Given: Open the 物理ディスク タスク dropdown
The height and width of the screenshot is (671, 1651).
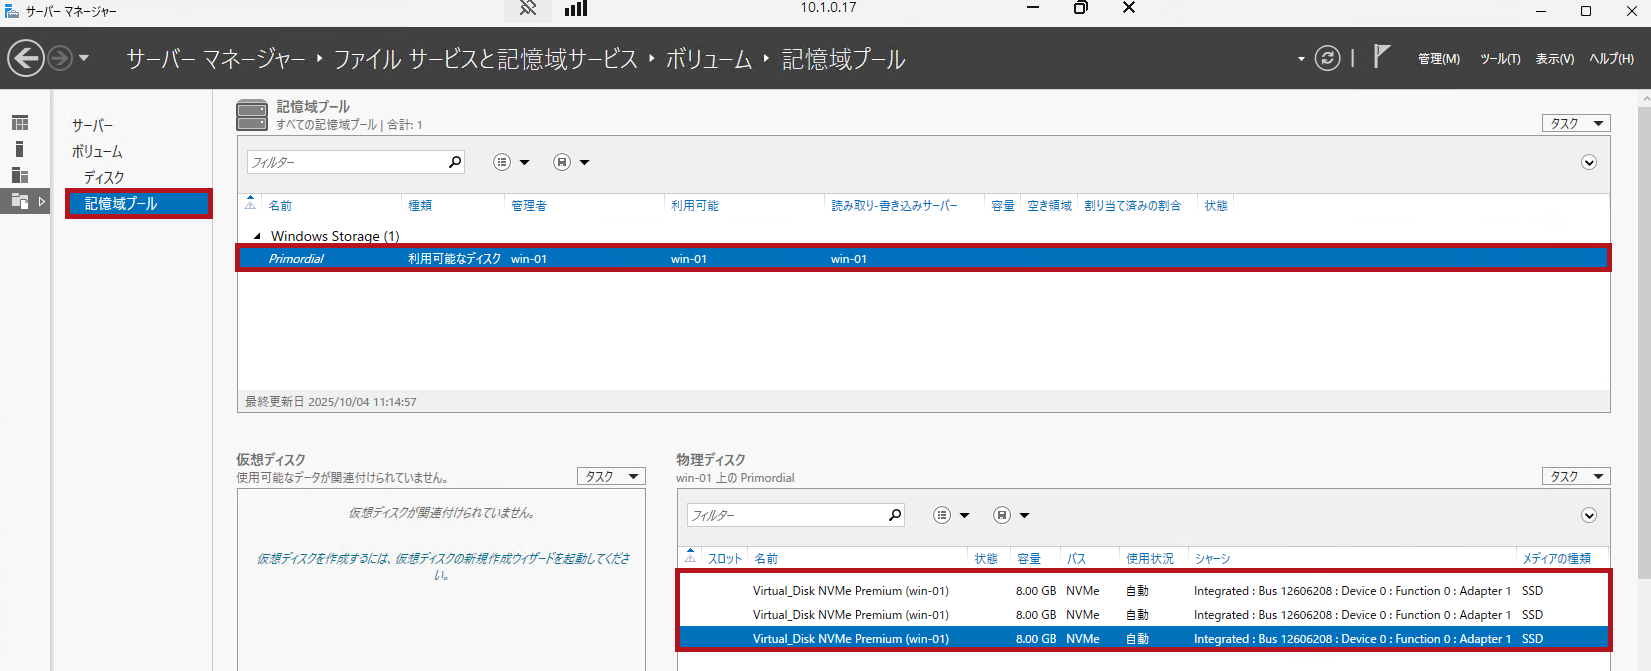Looking at the screenshot, I should click(1575, 477).
